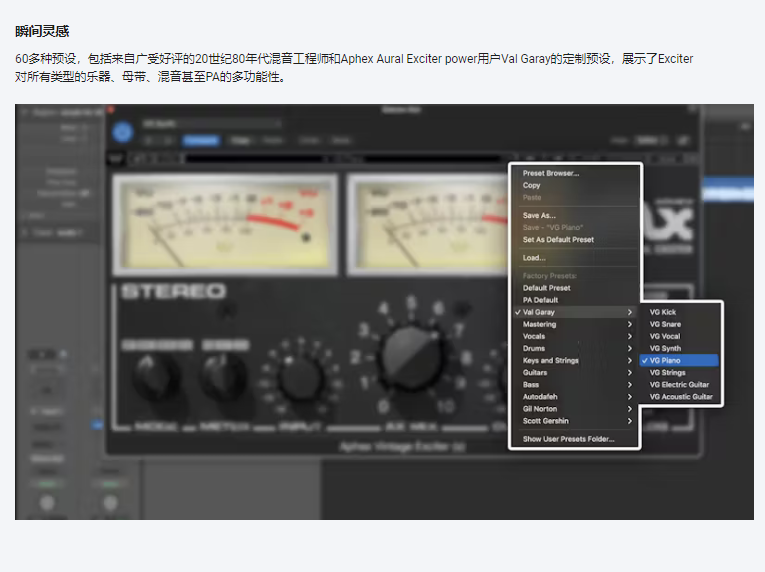Screen dimensions: 765x572
Task: Click the greyed Save - "VG Piano" entry
Action: pyautogui.click(x=553, y=227)
